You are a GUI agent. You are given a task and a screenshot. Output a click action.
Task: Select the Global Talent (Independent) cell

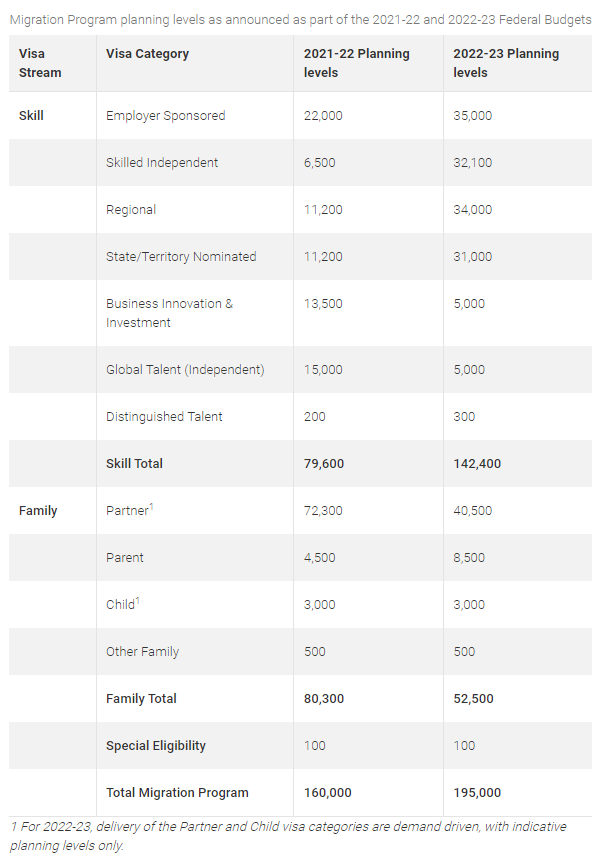point(185,370)
